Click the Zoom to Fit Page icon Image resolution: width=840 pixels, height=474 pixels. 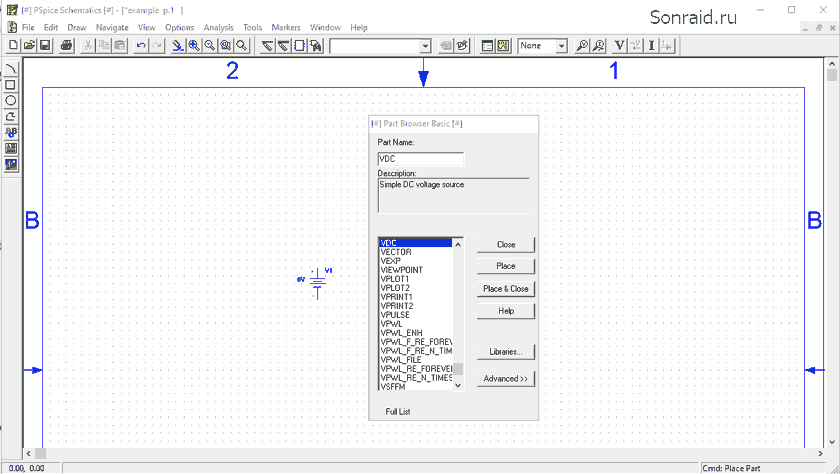[242, 46]
